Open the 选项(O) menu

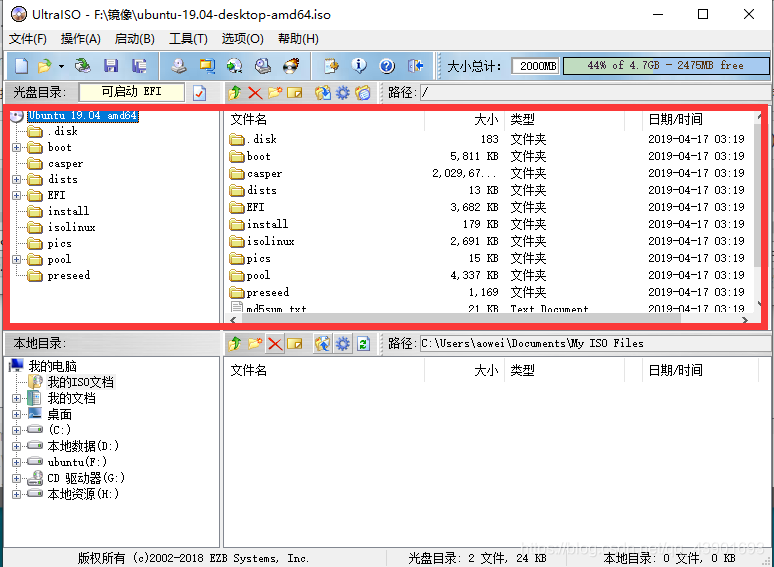click(x=242, y=39)
